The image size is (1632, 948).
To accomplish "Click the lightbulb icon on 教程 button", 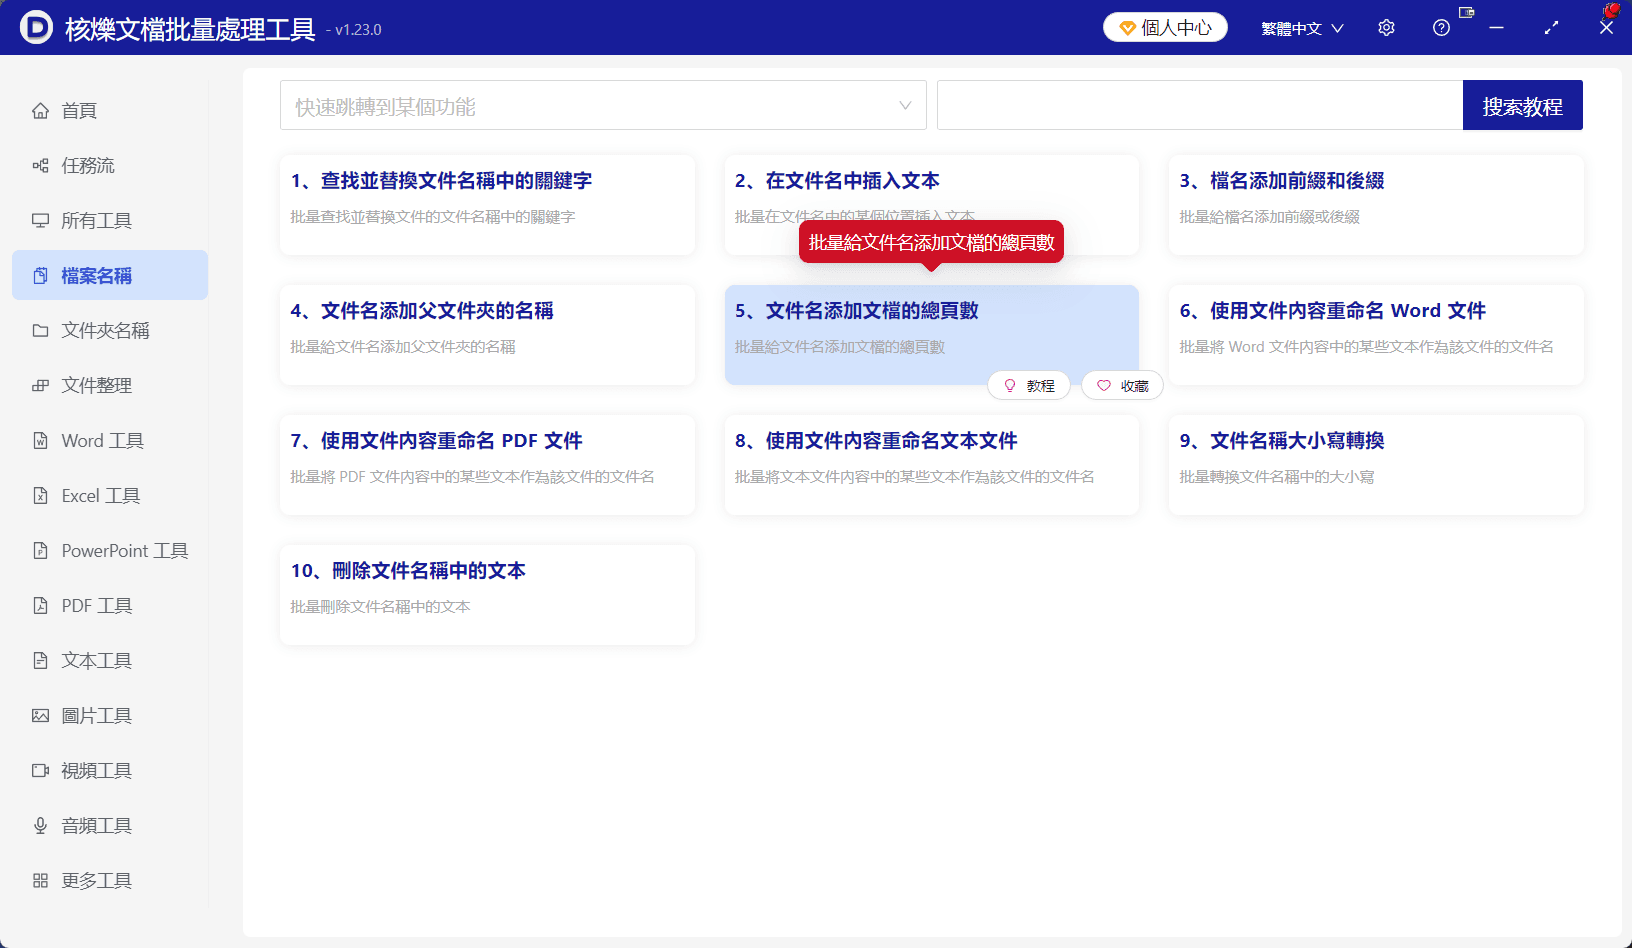I will click(1010, 386).
